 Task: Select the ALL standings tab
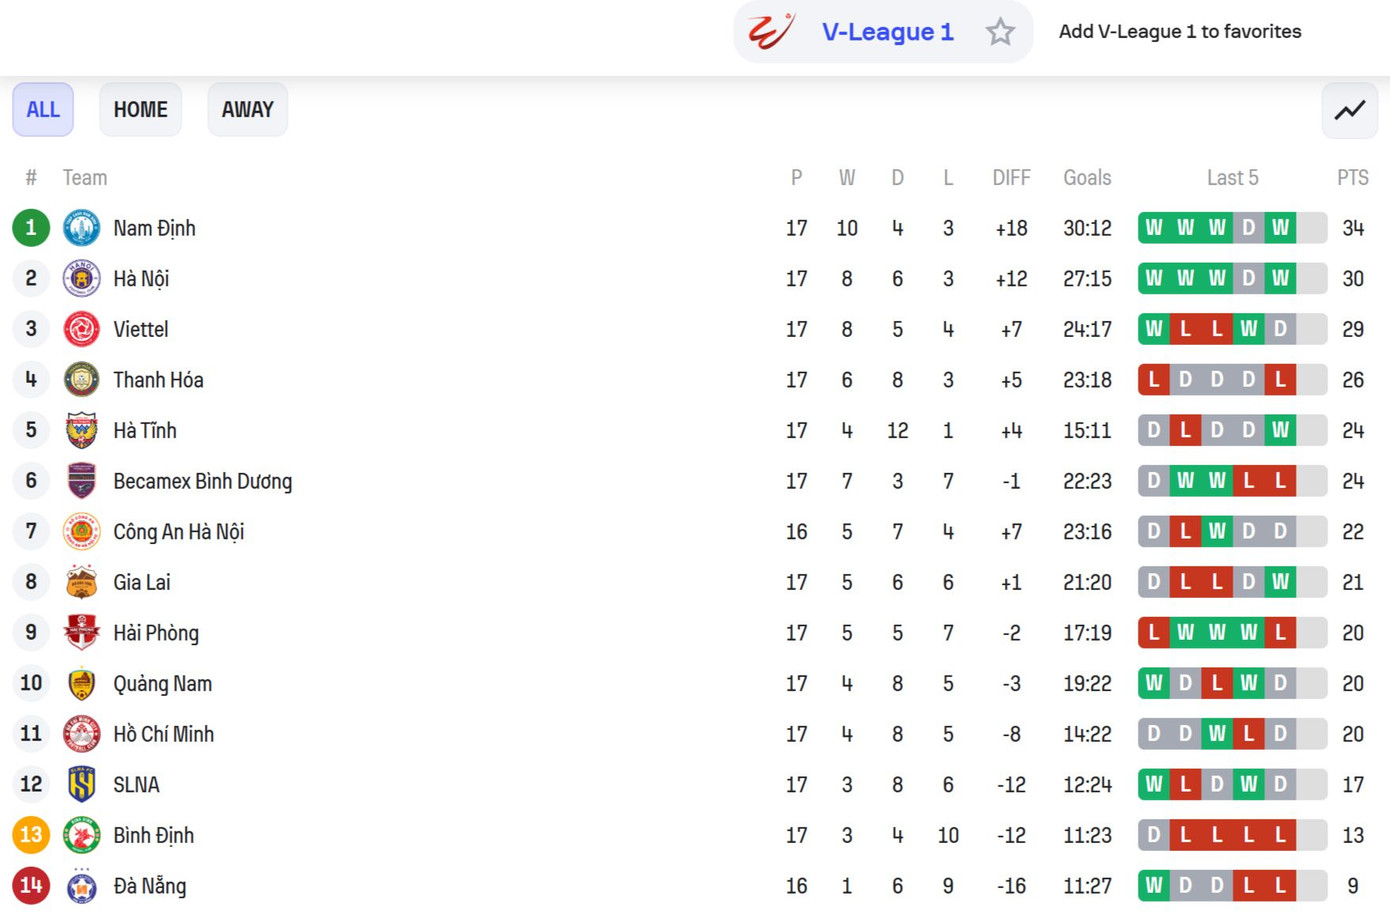pyautogui.click(x=43, y=110)
